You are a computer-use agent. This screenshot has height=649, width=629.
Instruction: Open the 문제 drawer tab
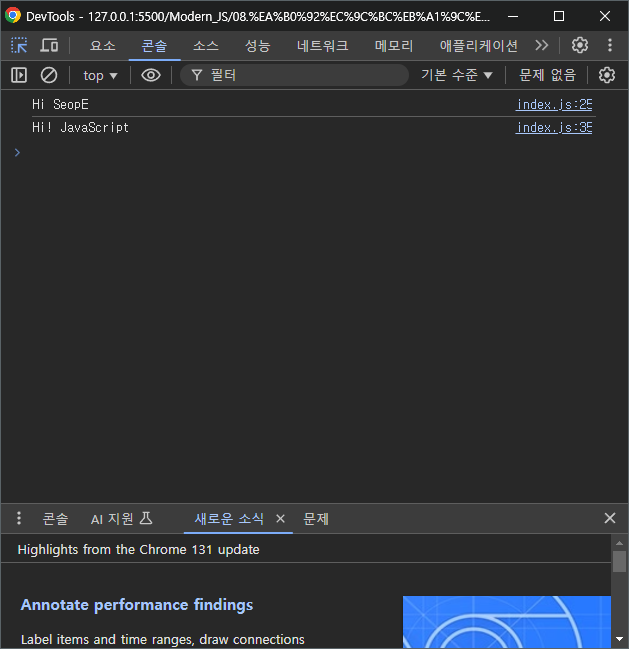tap(316, 519)
